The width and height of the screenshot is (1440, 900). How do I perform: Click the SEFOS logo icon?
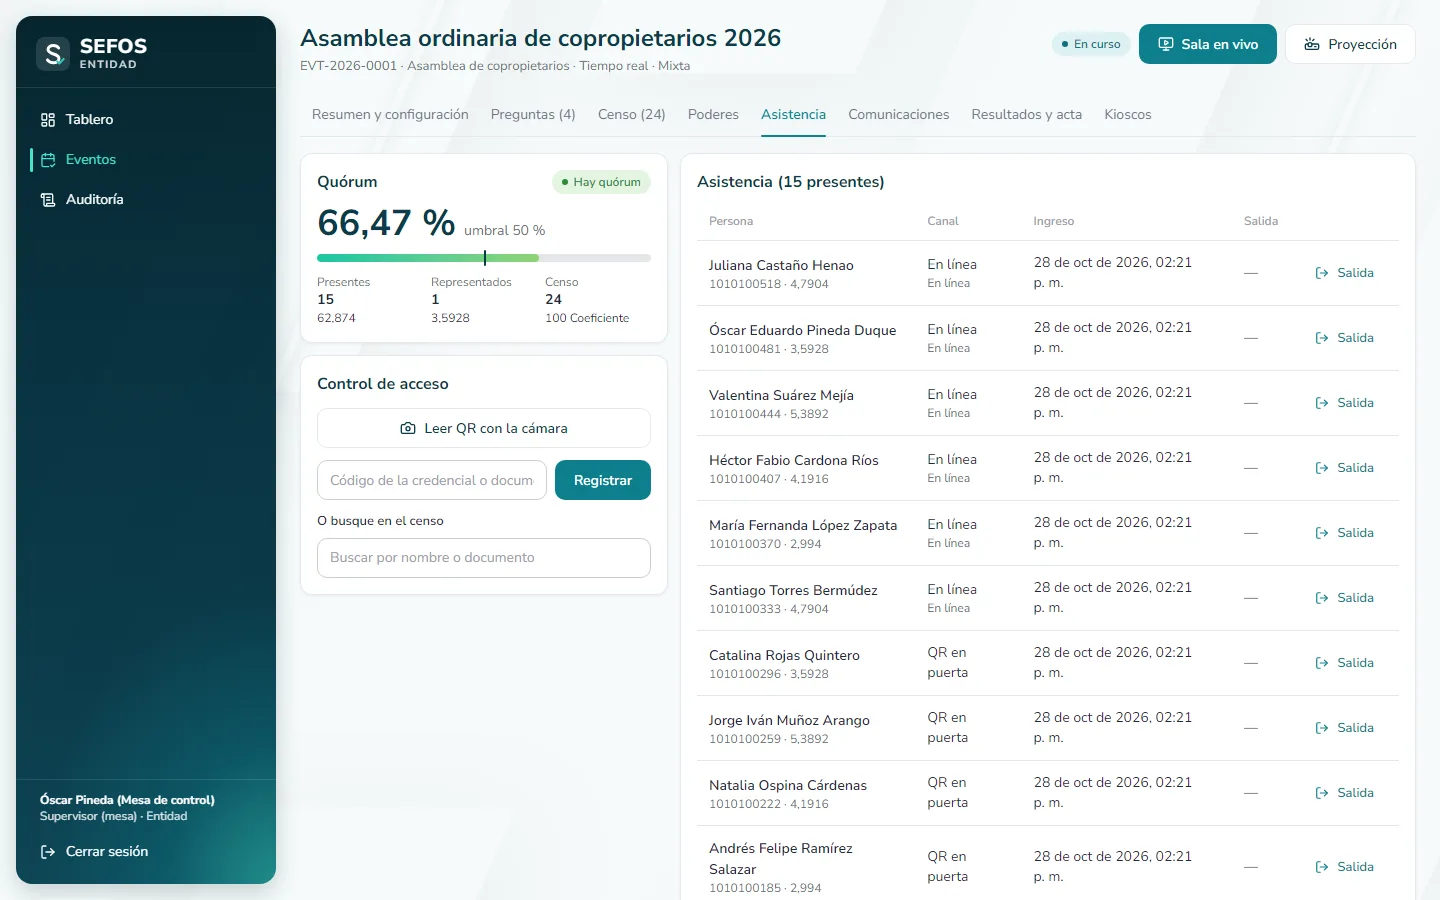(x=53, y=54)
